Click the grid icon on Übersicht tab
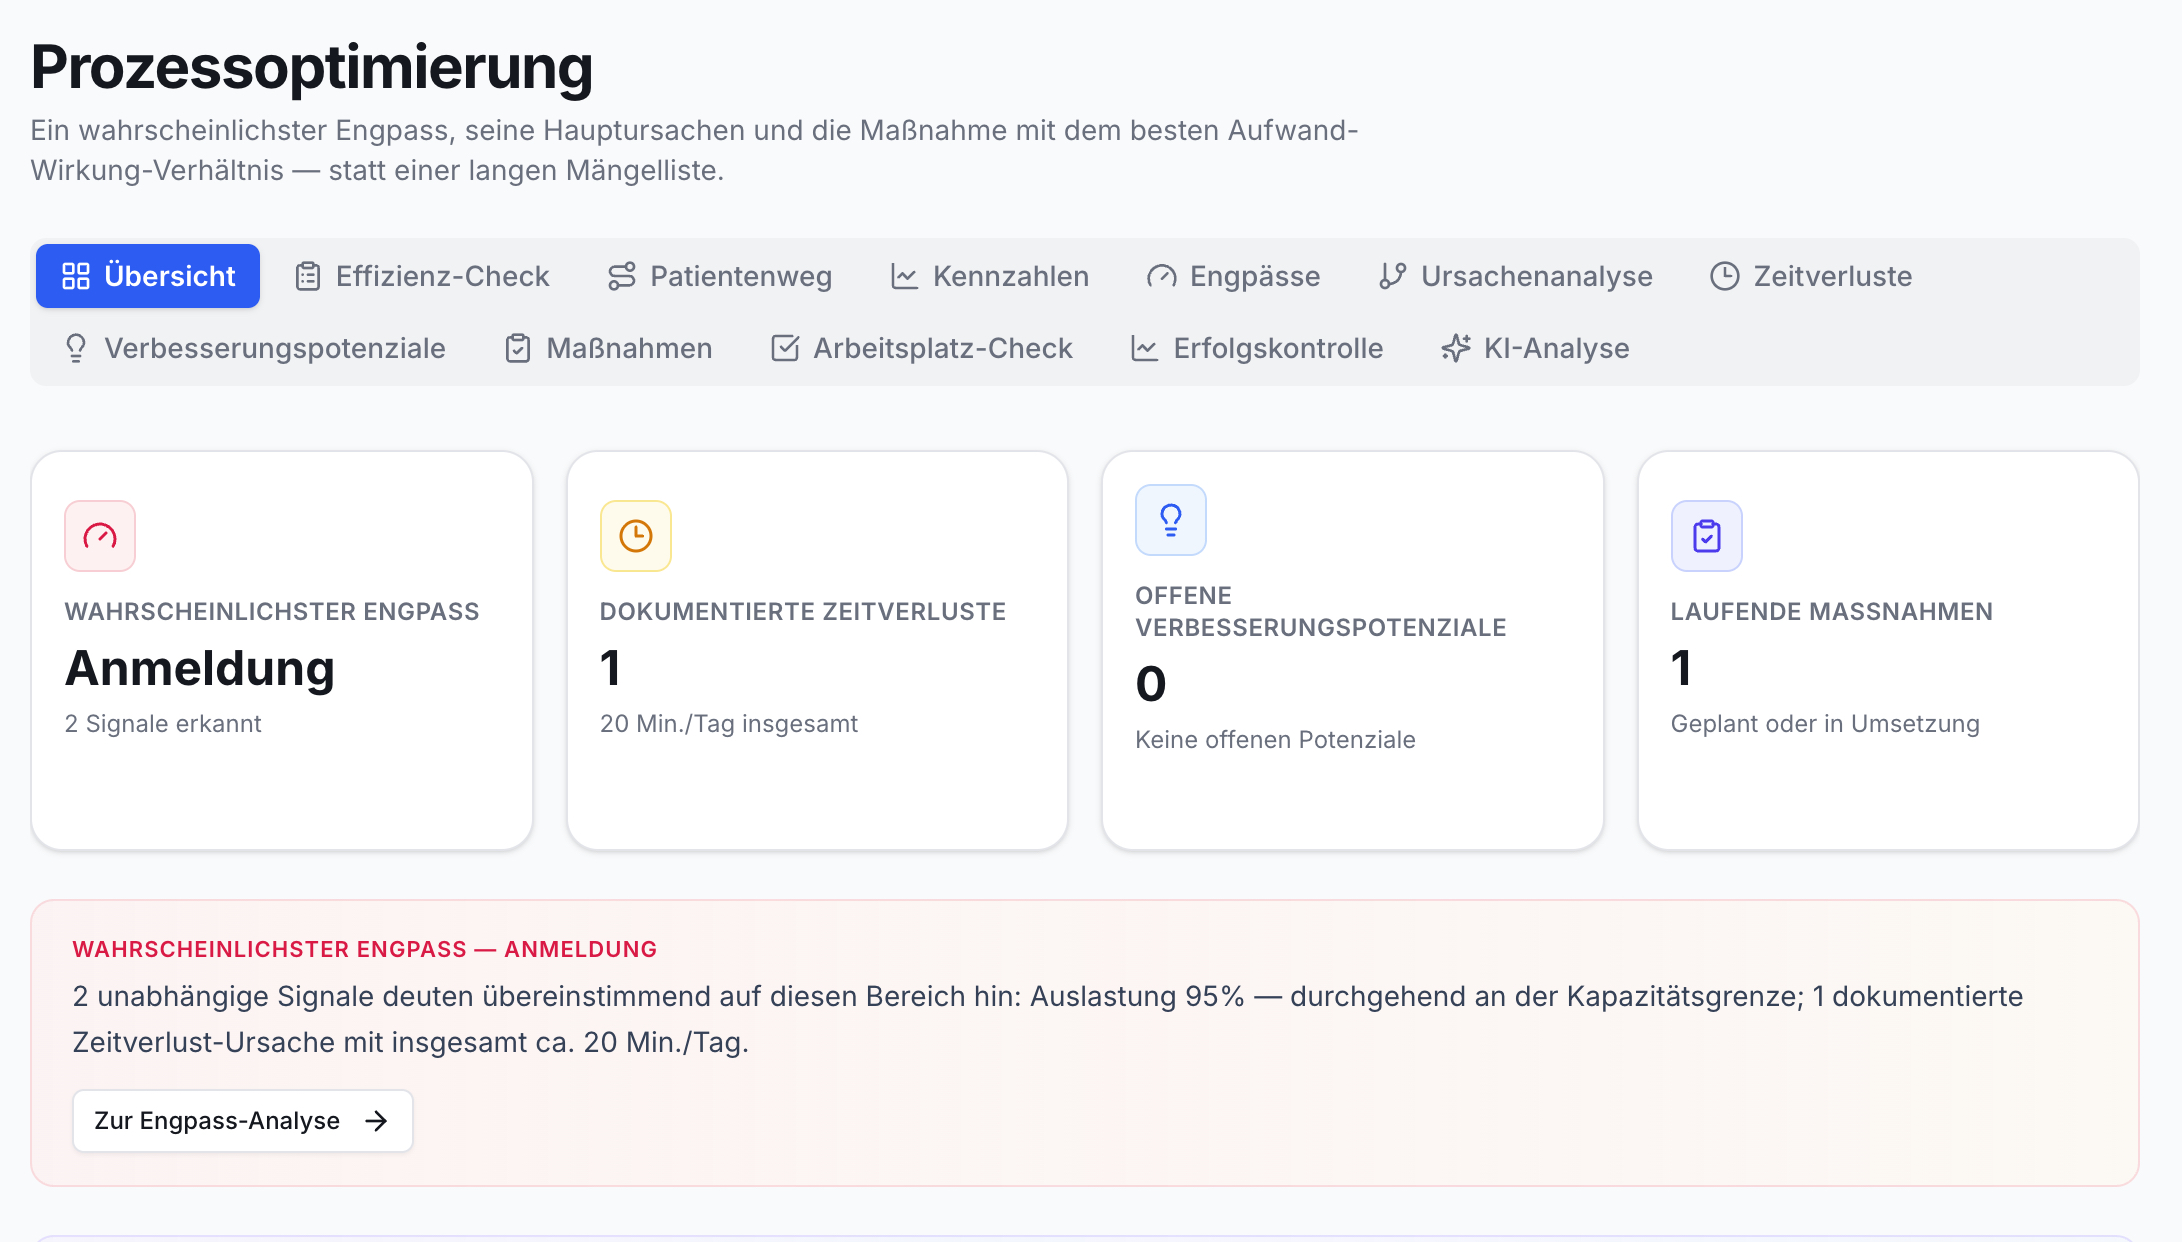The image size is (2182, 1242). 76,276
